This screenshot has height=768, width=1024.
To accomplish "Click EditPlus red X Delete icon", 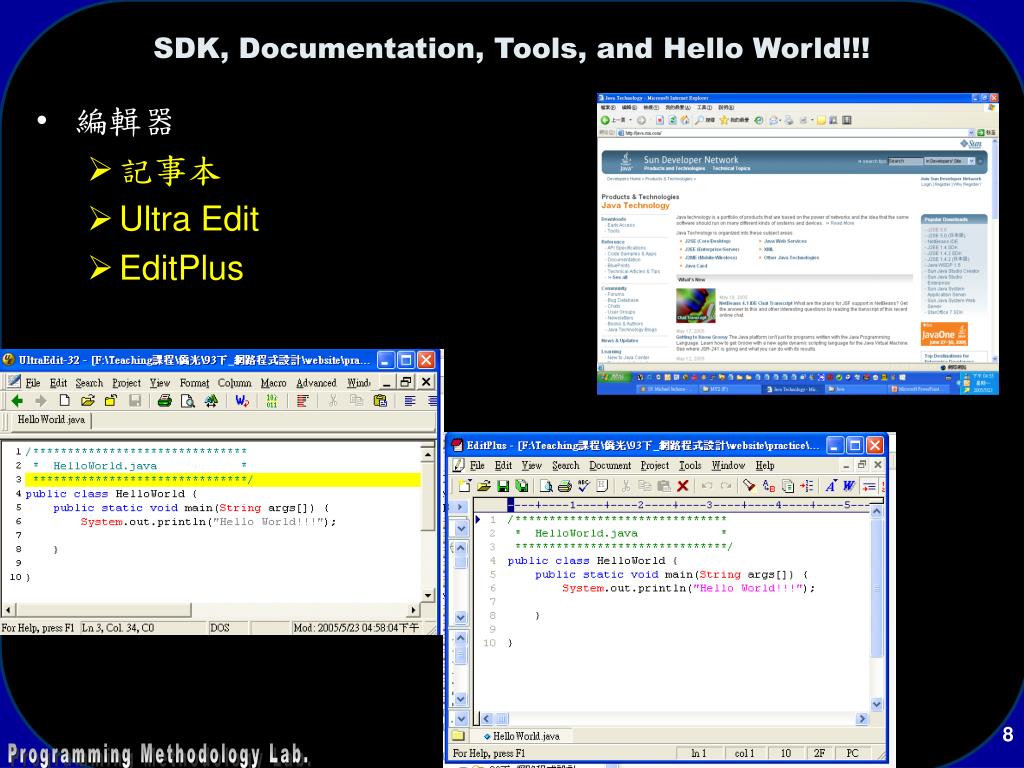I will (683, 485).
